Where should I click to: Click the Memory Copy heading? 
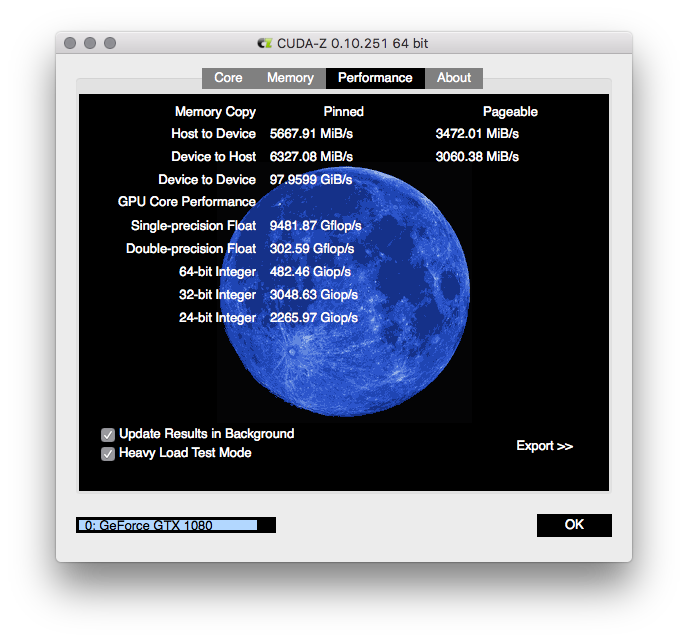(215, 112)
